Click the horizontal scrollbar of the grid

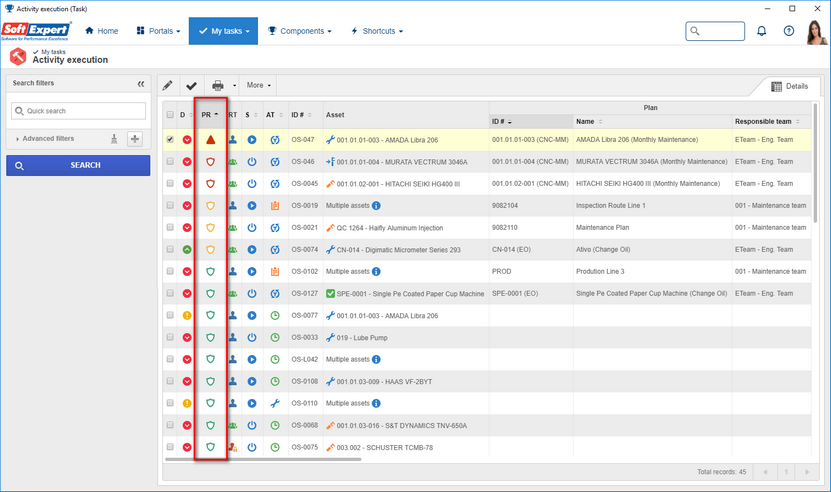coord(263,459)
